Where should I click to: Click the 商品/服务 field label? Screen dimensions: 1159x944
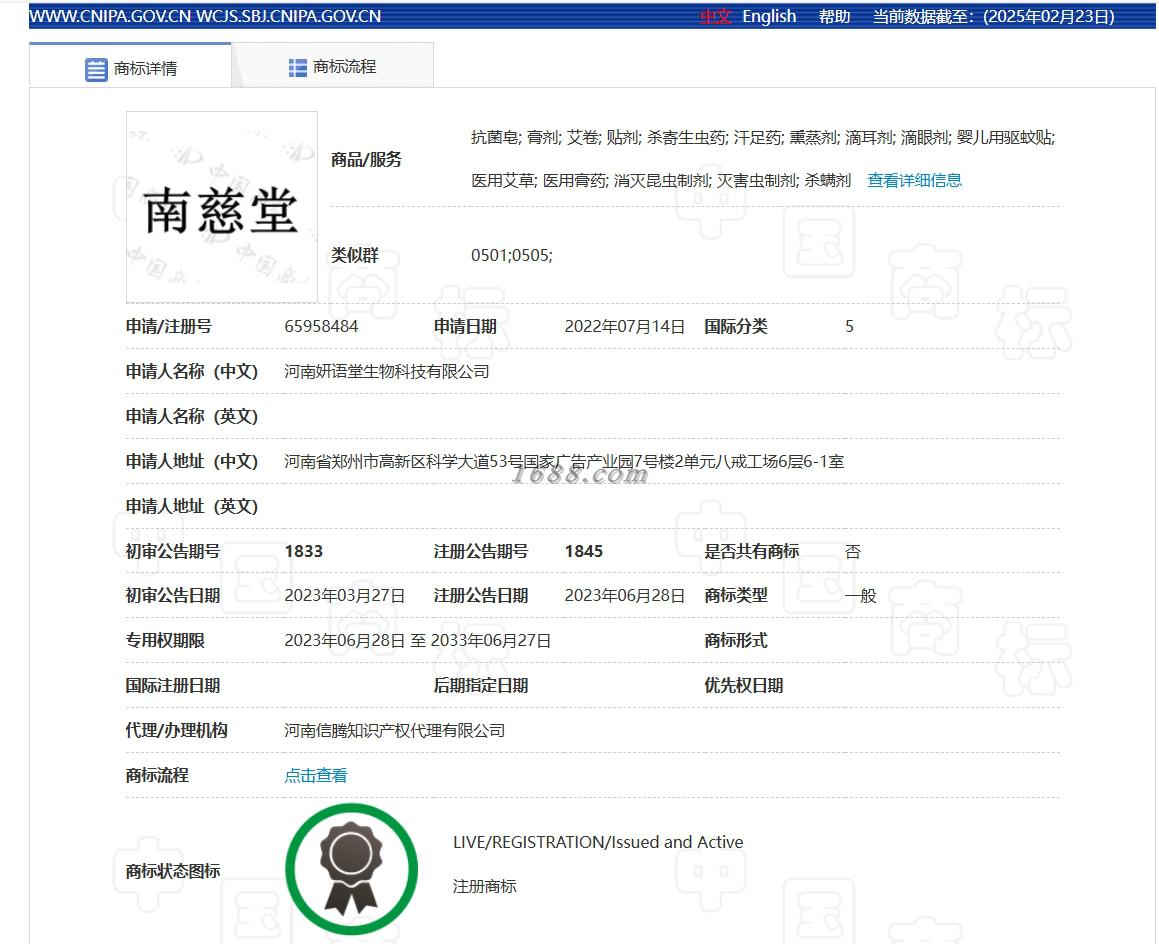[366, 160]
